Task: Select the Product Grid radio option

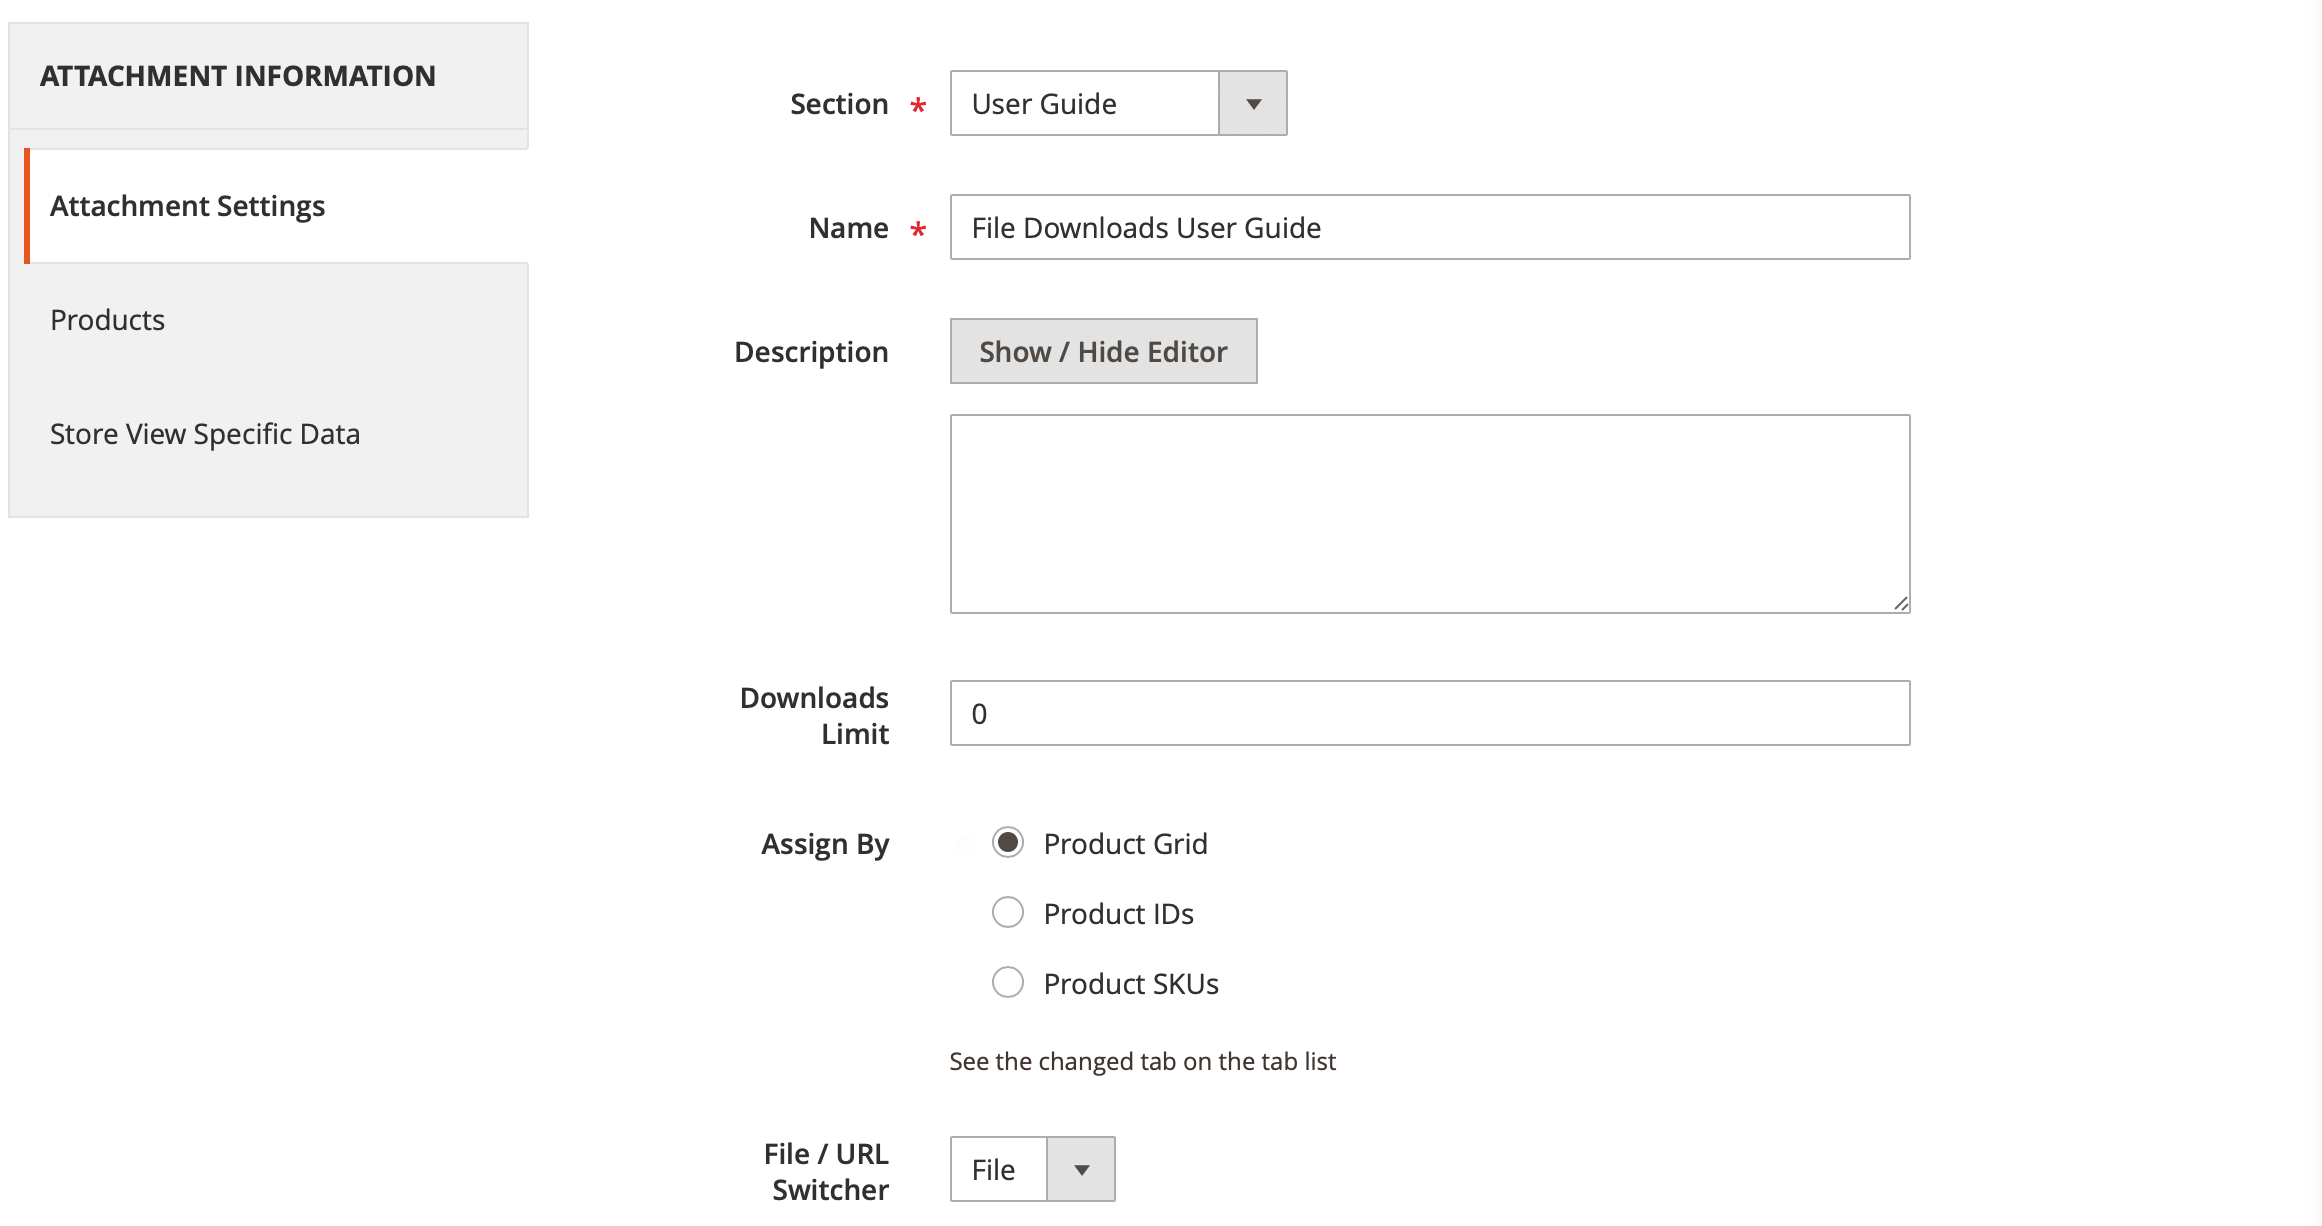Action: pyautogui.click(x=1008, y=843)
